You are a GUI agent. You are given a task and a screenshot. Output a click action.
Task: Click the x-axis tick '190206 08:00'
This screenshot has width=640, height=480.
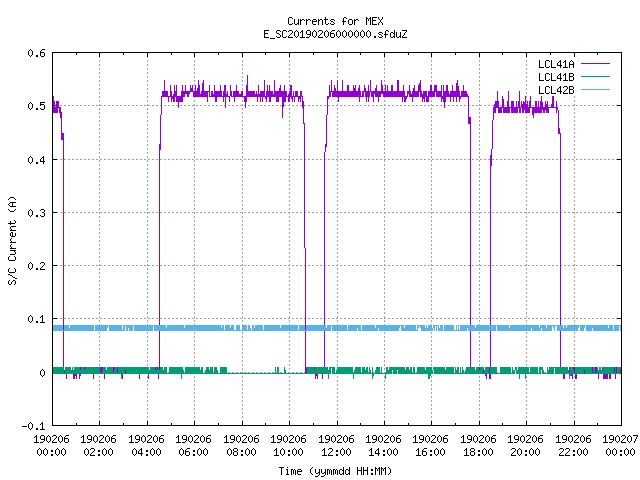(x=241, y=446)
